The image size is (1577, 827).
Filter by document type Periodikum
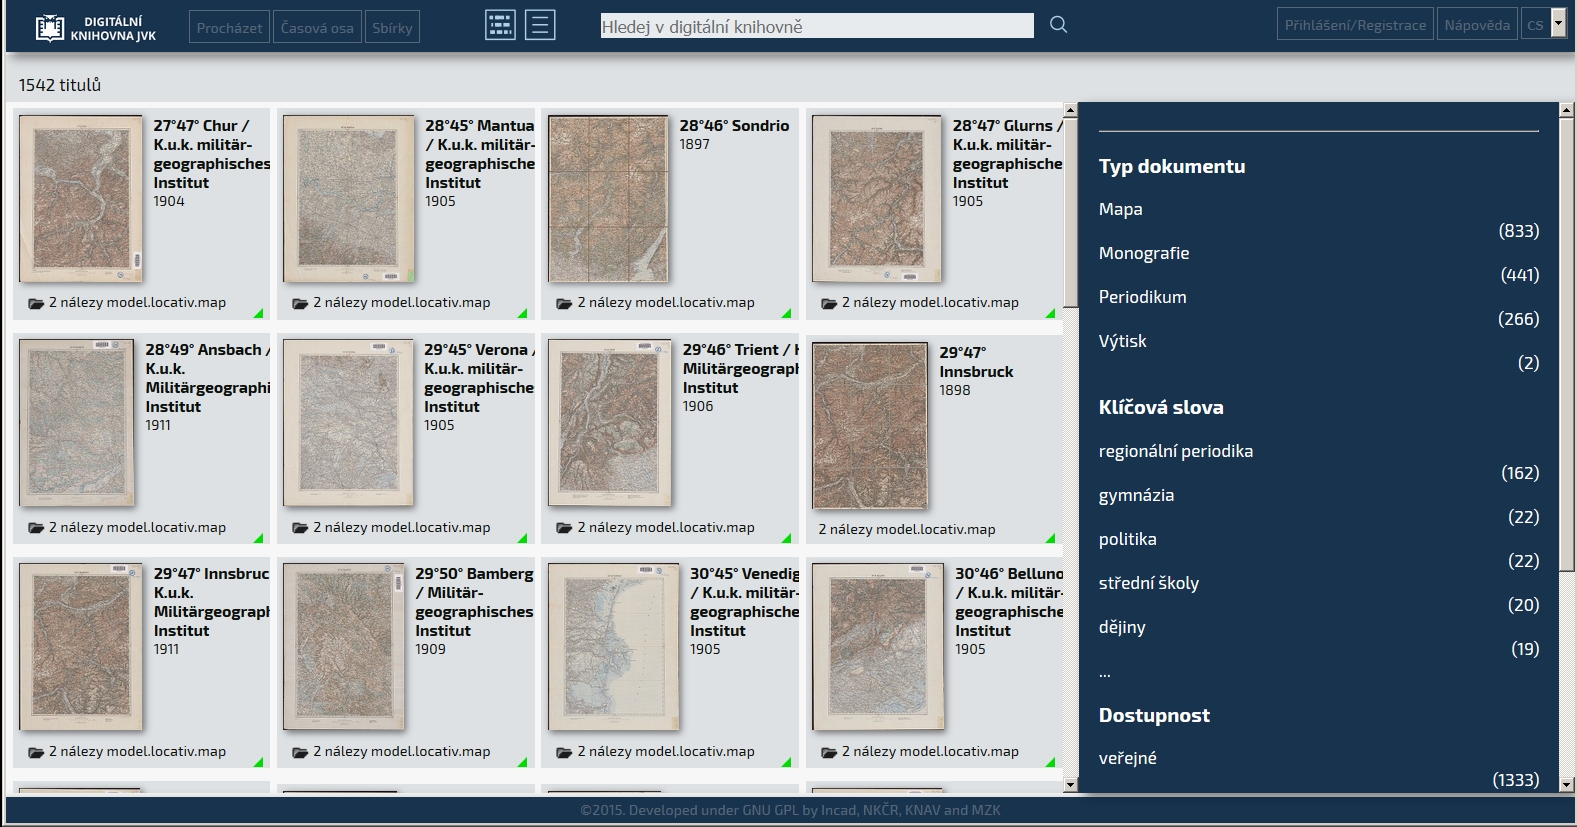click(x=1142, y=297)
